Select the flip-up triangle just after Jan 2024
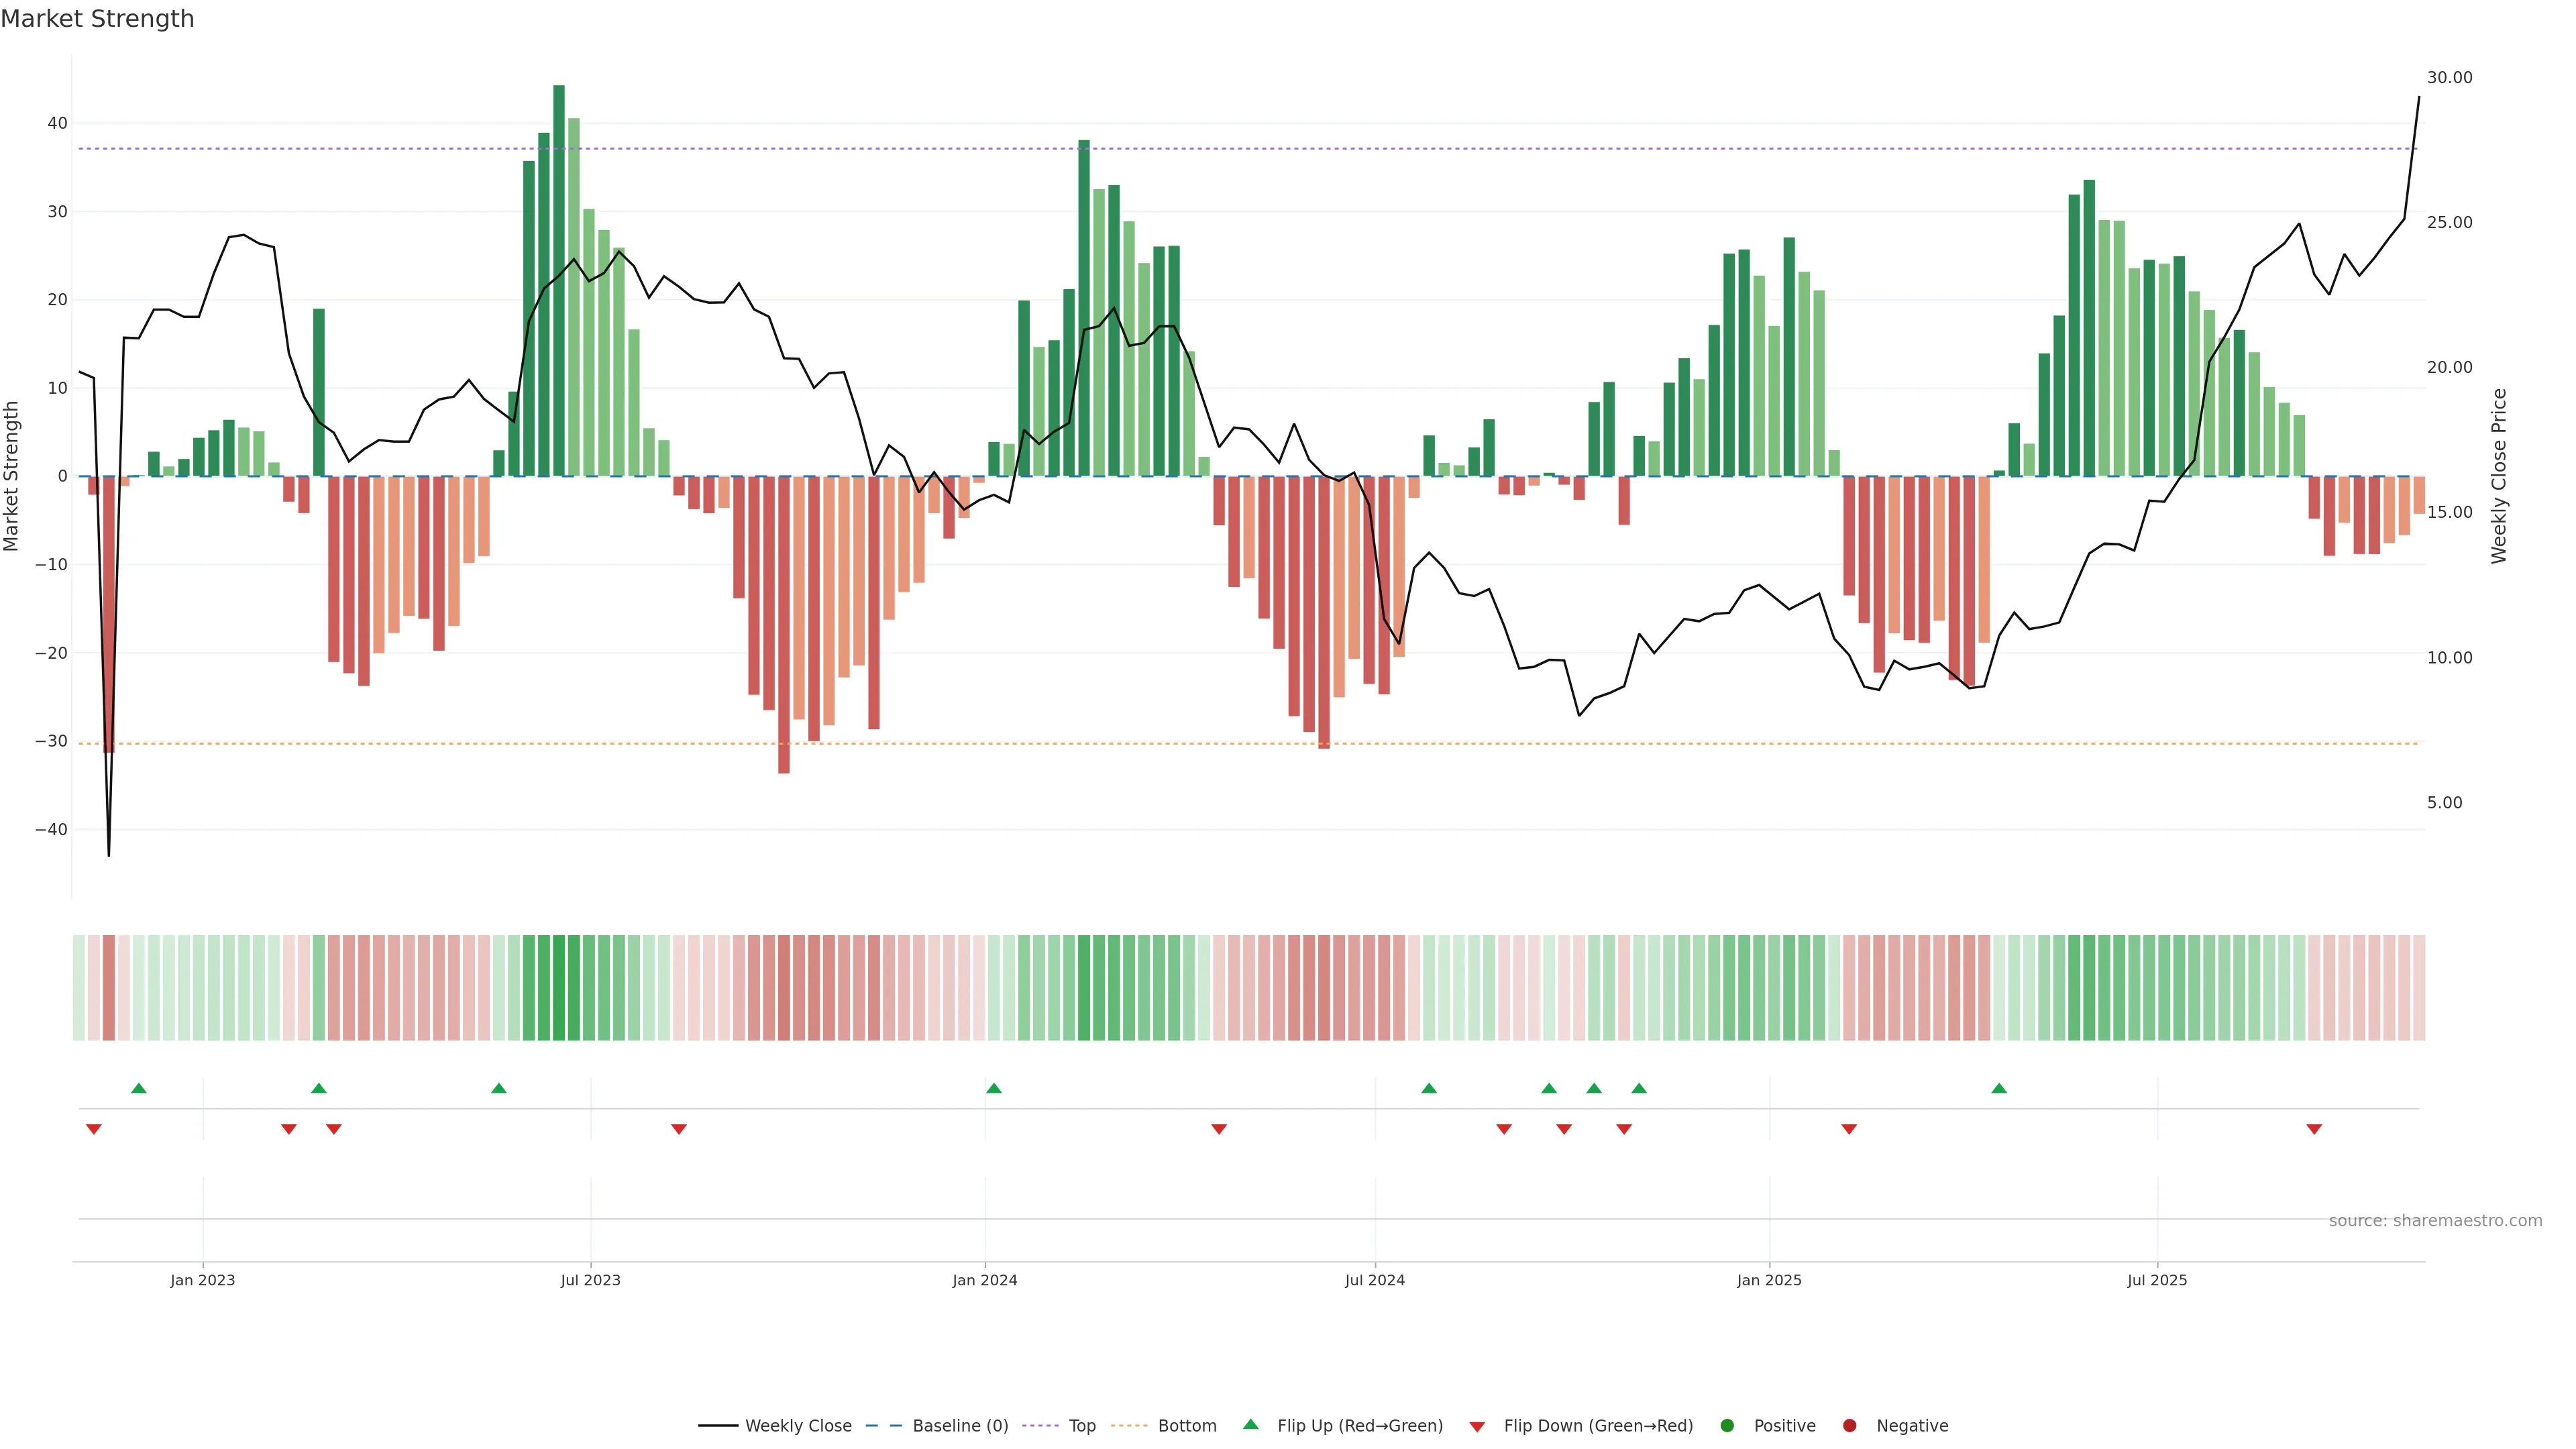 coord(993,1088)
